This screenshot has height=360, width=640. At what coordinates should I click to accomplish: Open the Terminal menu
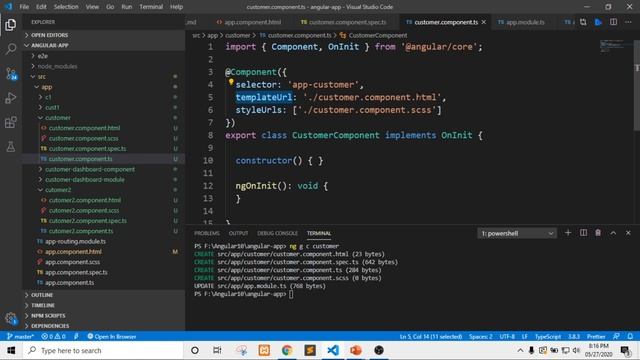[x=151, y=7]
